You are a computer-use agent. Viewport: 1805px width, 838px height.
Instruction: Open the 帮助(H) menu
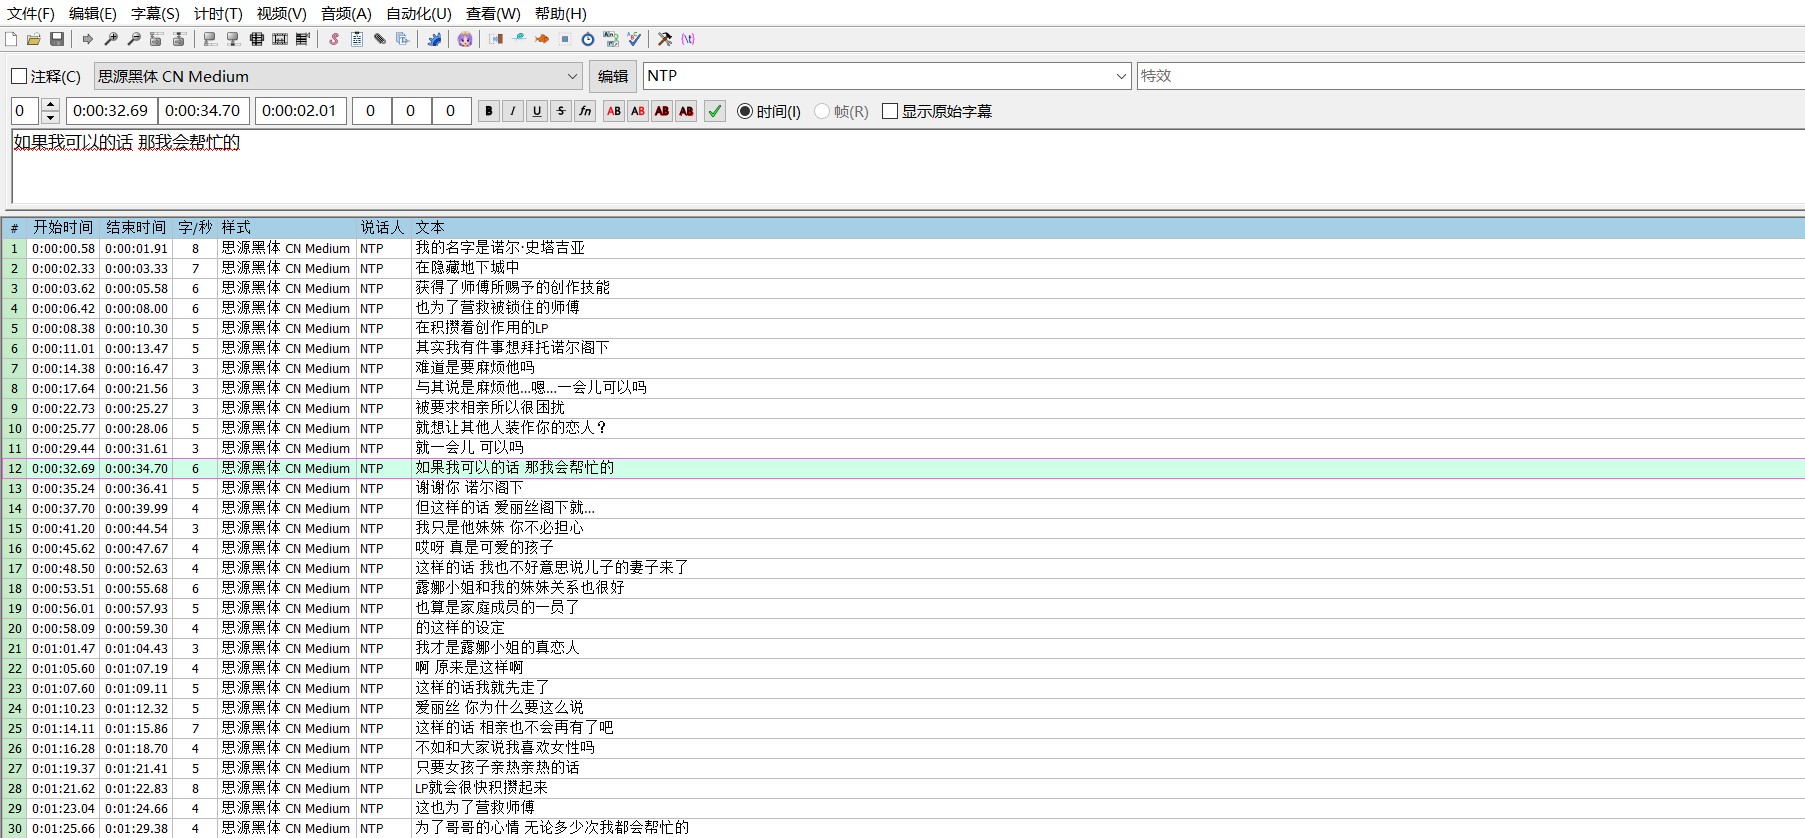point(561,13)
